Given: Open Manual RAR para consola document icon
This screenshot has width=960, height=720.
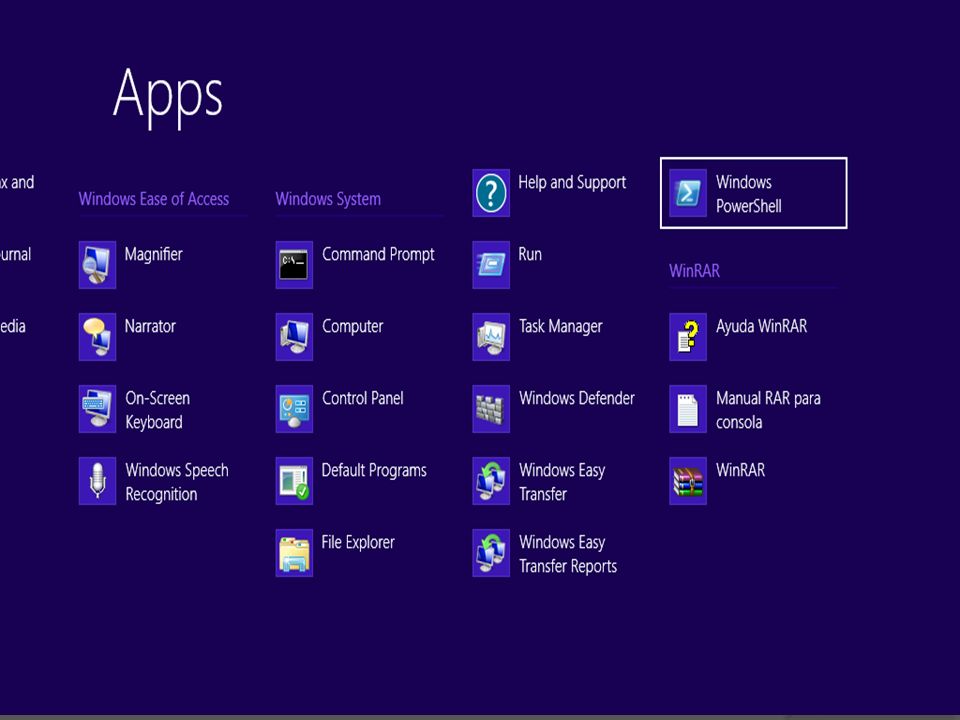Looking at the screenshot, I should [688, 408].
